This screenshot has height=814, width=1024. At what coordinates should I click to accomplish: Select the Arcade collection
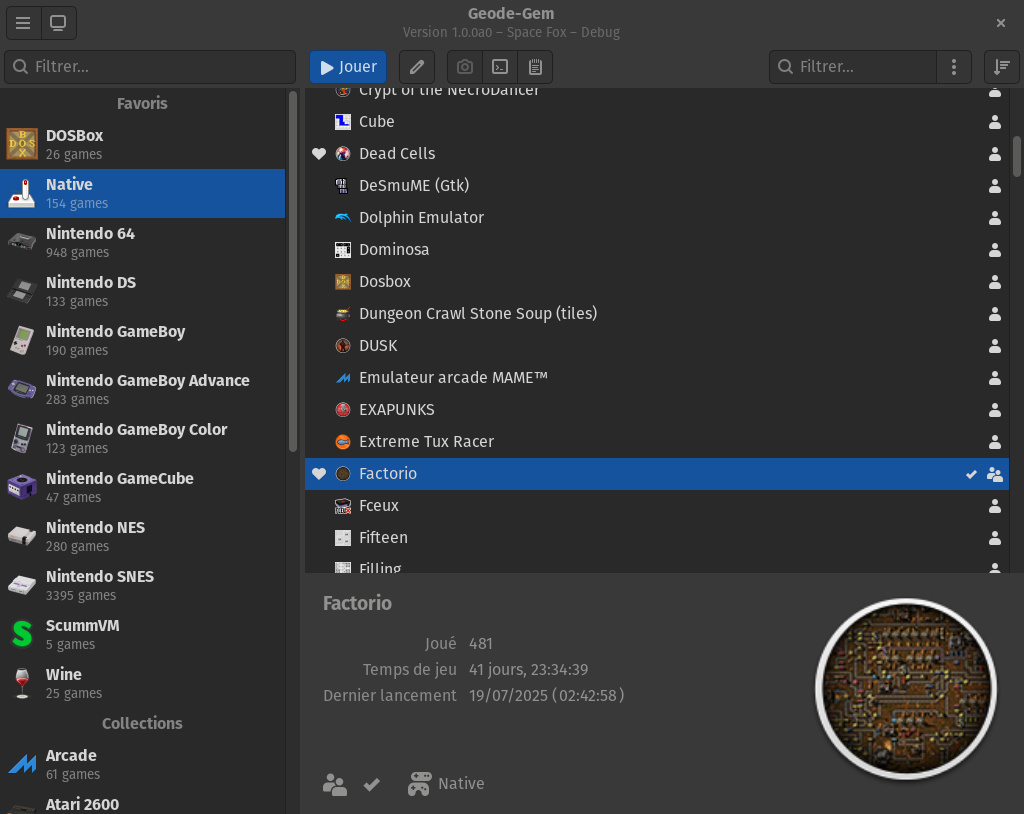(142, 764)
